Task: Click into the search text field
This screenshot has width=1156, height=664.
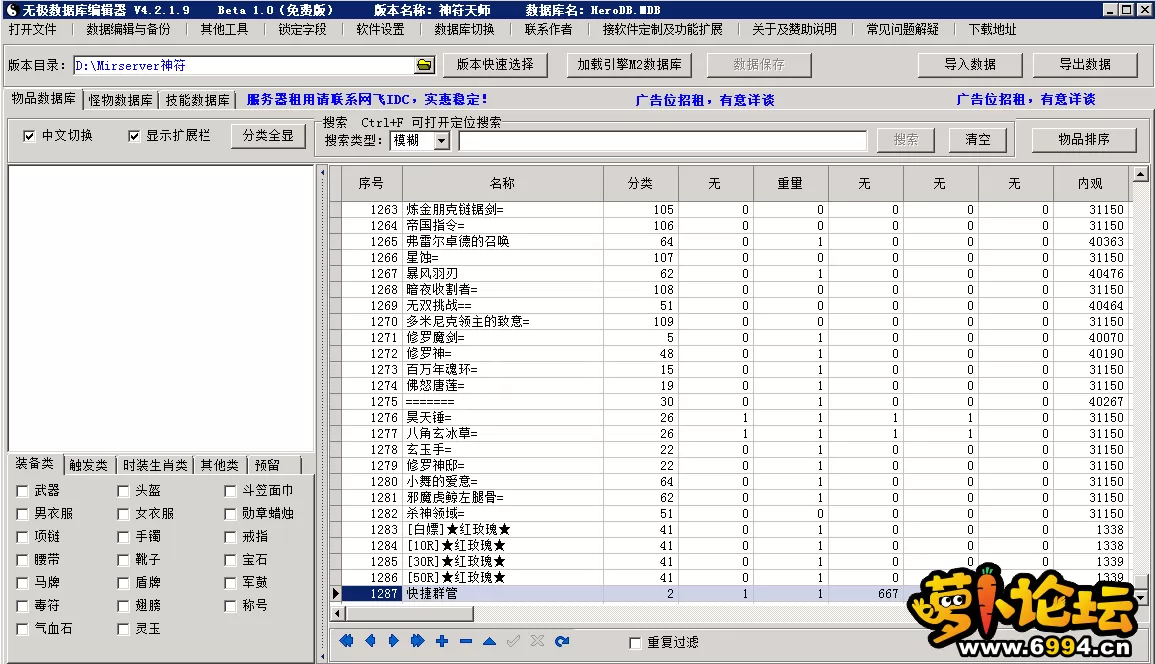Action: [x=663, y=140]
